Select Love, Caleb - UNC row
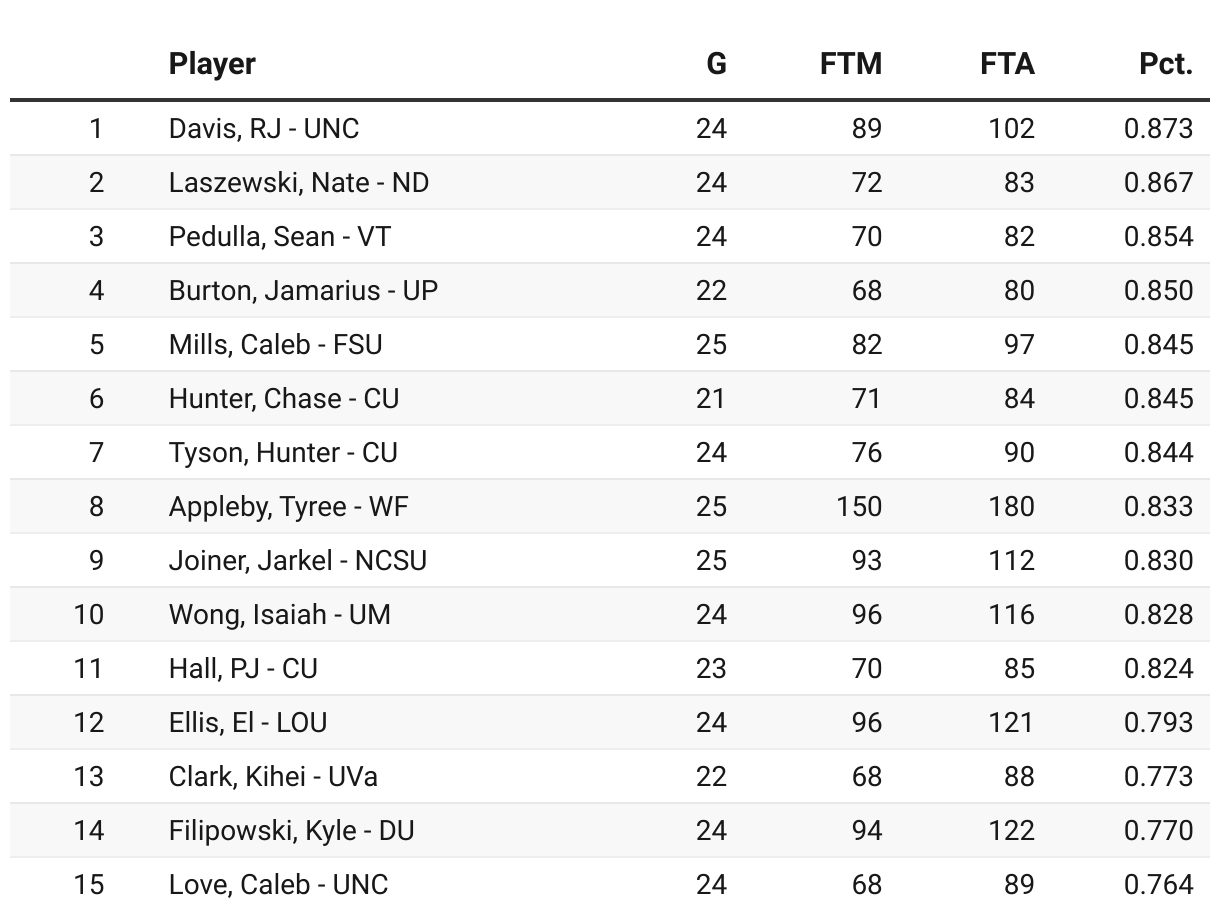This screenshot has height=920, width=1220. tap(610, 884)
